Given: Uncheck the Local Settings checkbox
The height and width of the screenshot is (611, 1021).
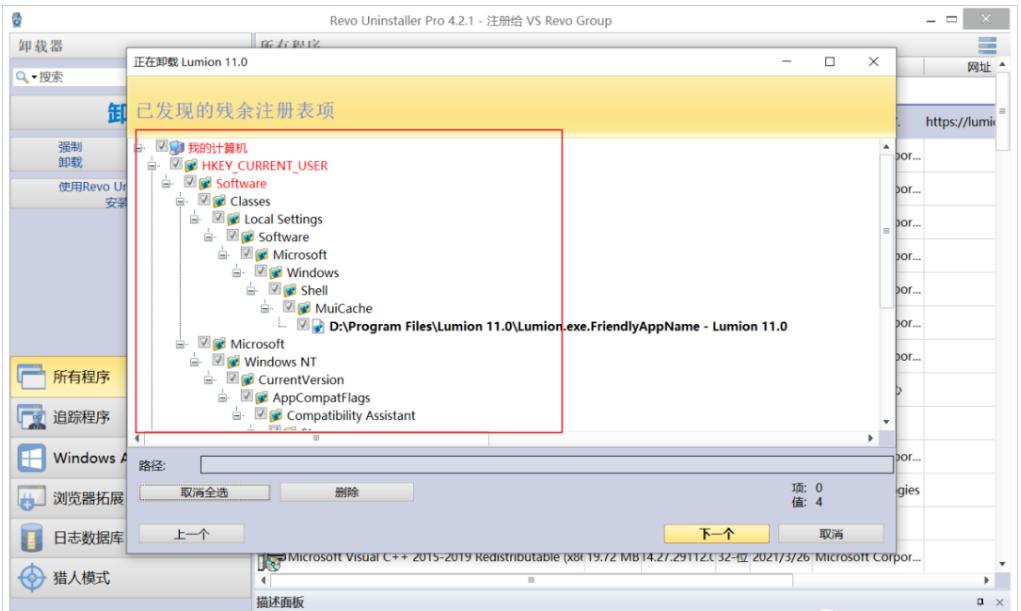Looking at the screenshot, I should point(219,217).
